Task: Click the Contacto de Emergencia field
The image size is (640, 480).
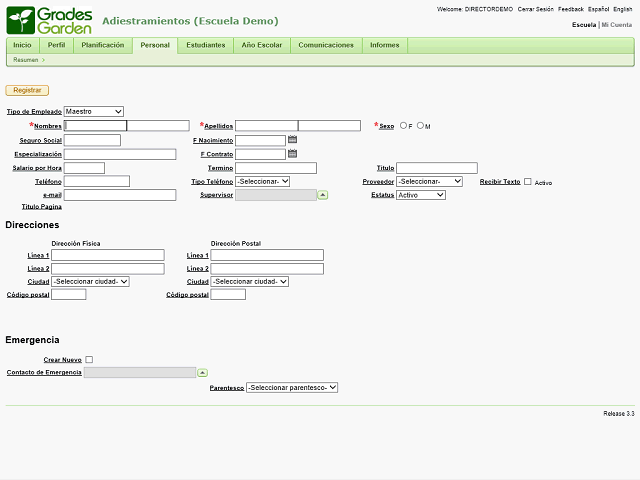Action: click(x=140, y=373)
